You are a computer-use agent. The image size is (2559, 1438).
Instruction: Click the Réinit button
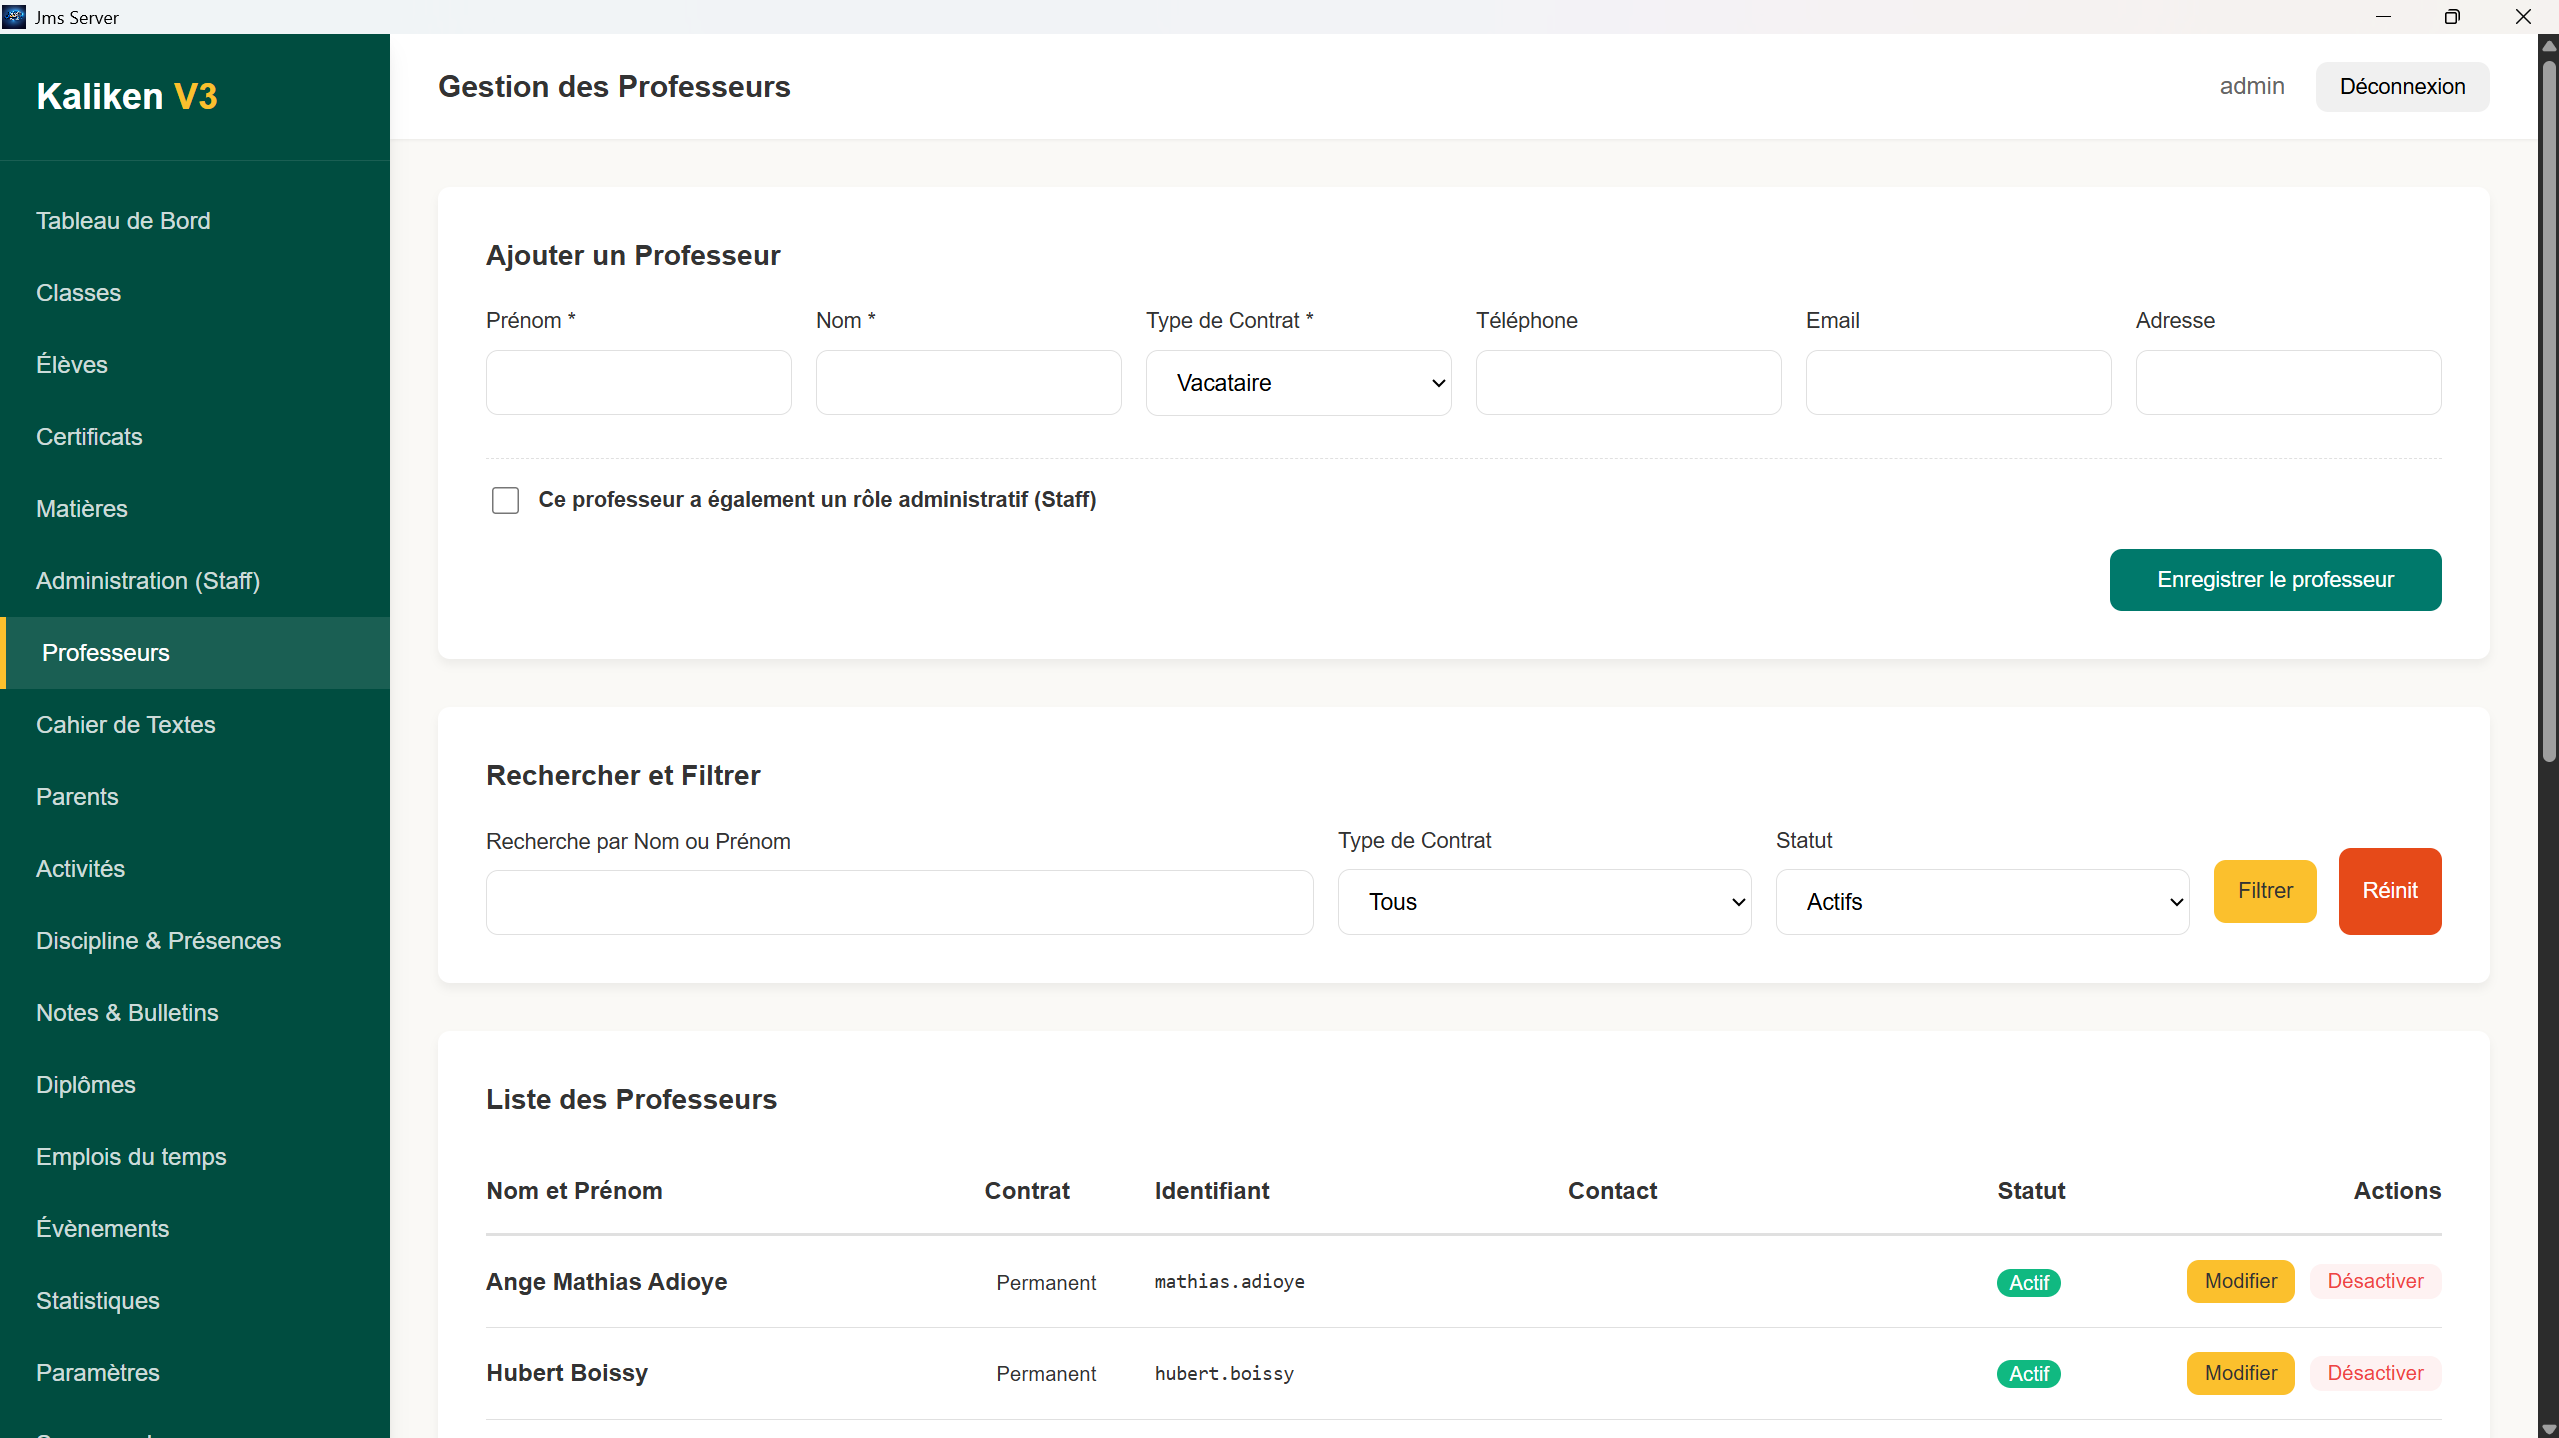[x=2389, y=891]
